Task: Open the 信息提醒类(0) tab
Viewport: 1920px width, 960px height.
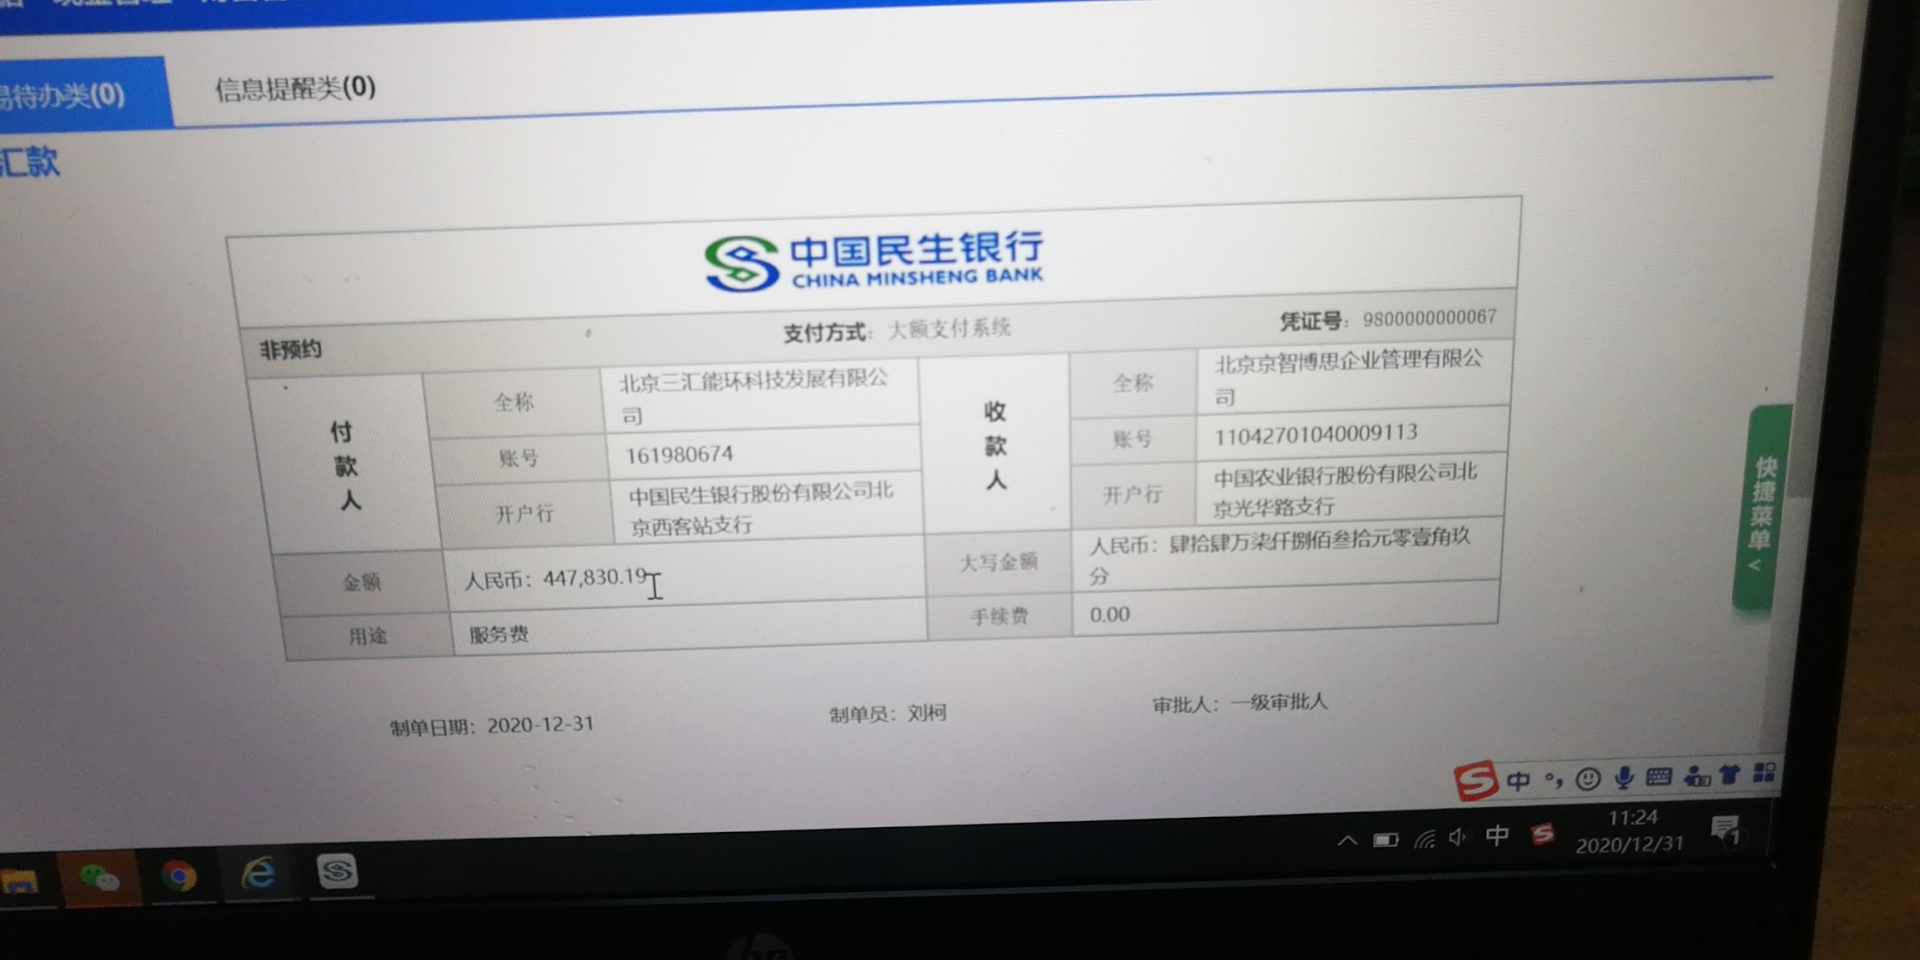Action: coord(295,89)
